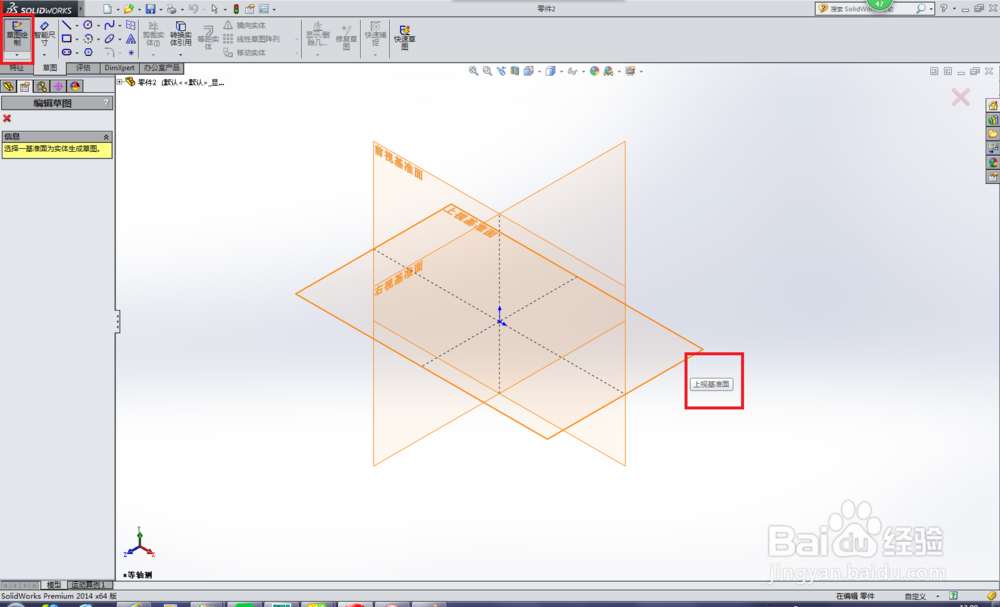Select the 智能尺寸 smart dimension tool
This screenshot has width=1000, height=607.
click(45, 33)
